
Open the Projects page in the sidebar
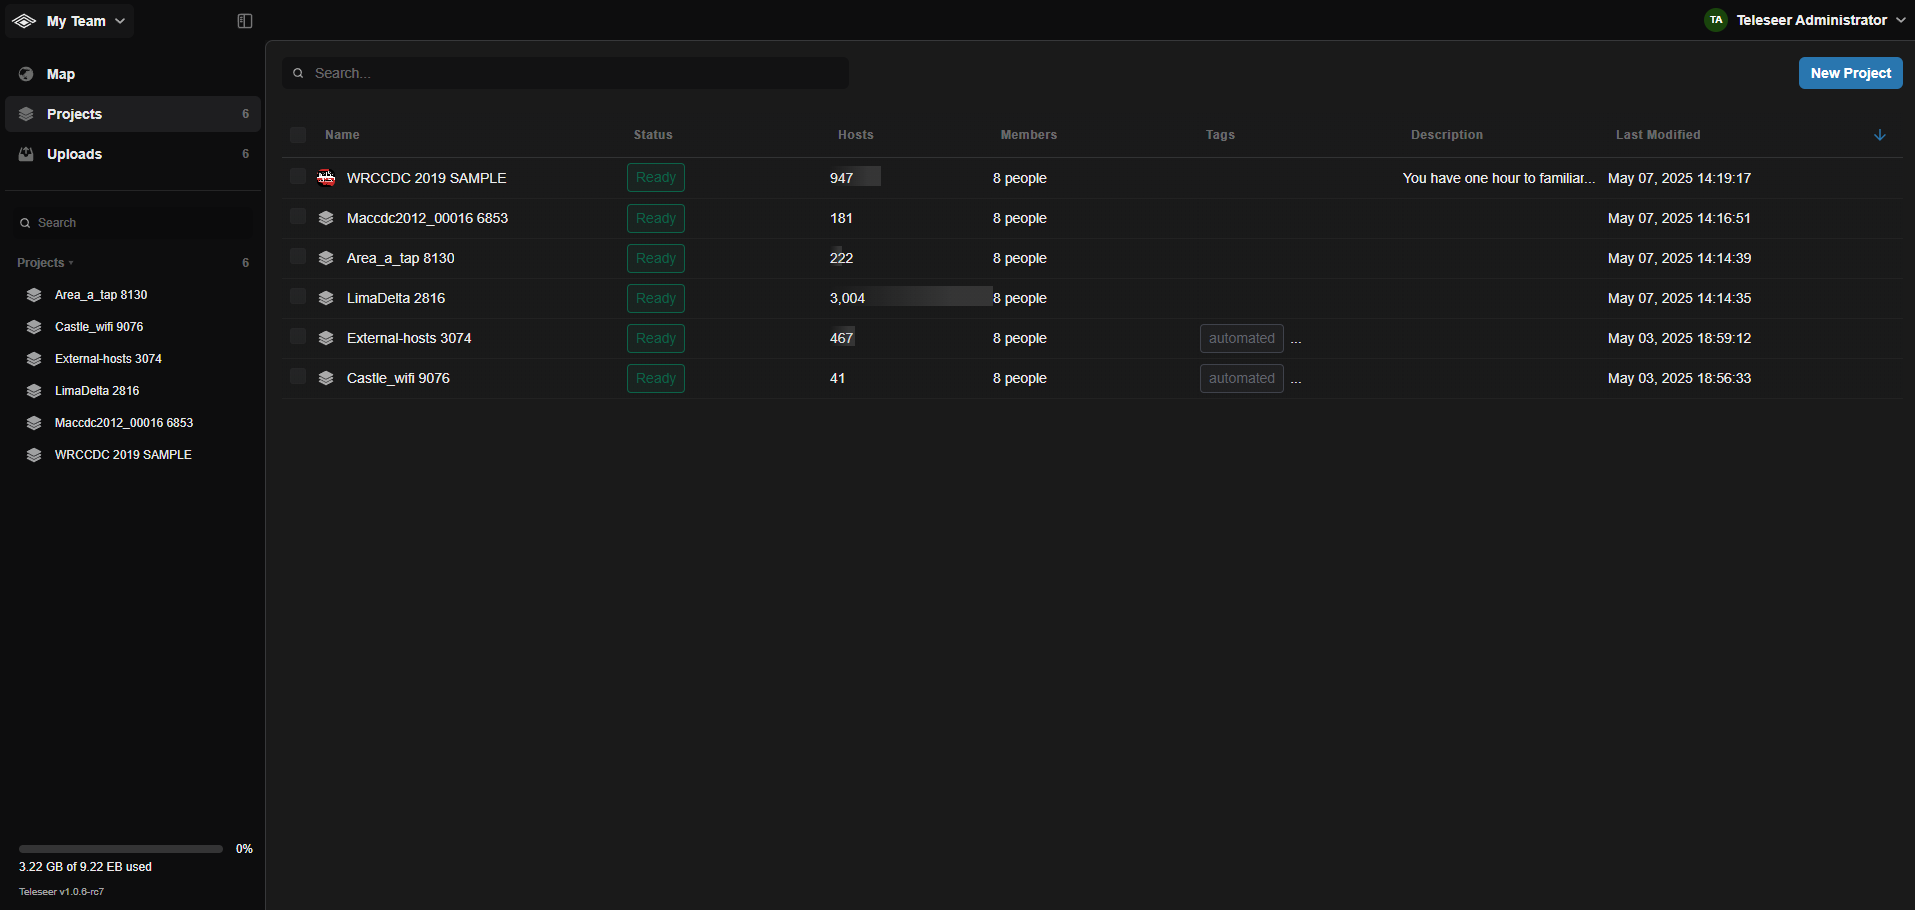(x=133, y=114)
